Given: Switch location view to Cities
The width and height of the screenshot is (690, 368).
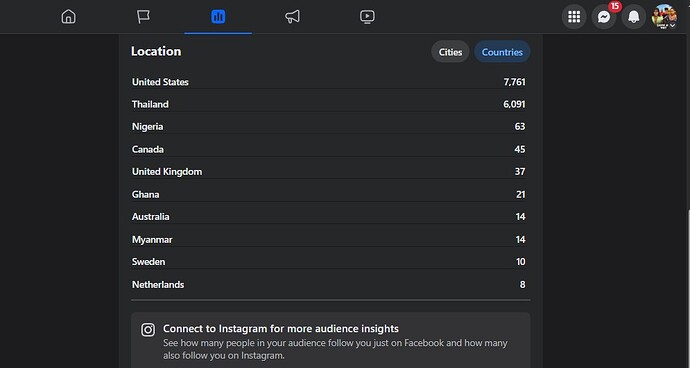Looking at the screenshot, I should [450, 52].
